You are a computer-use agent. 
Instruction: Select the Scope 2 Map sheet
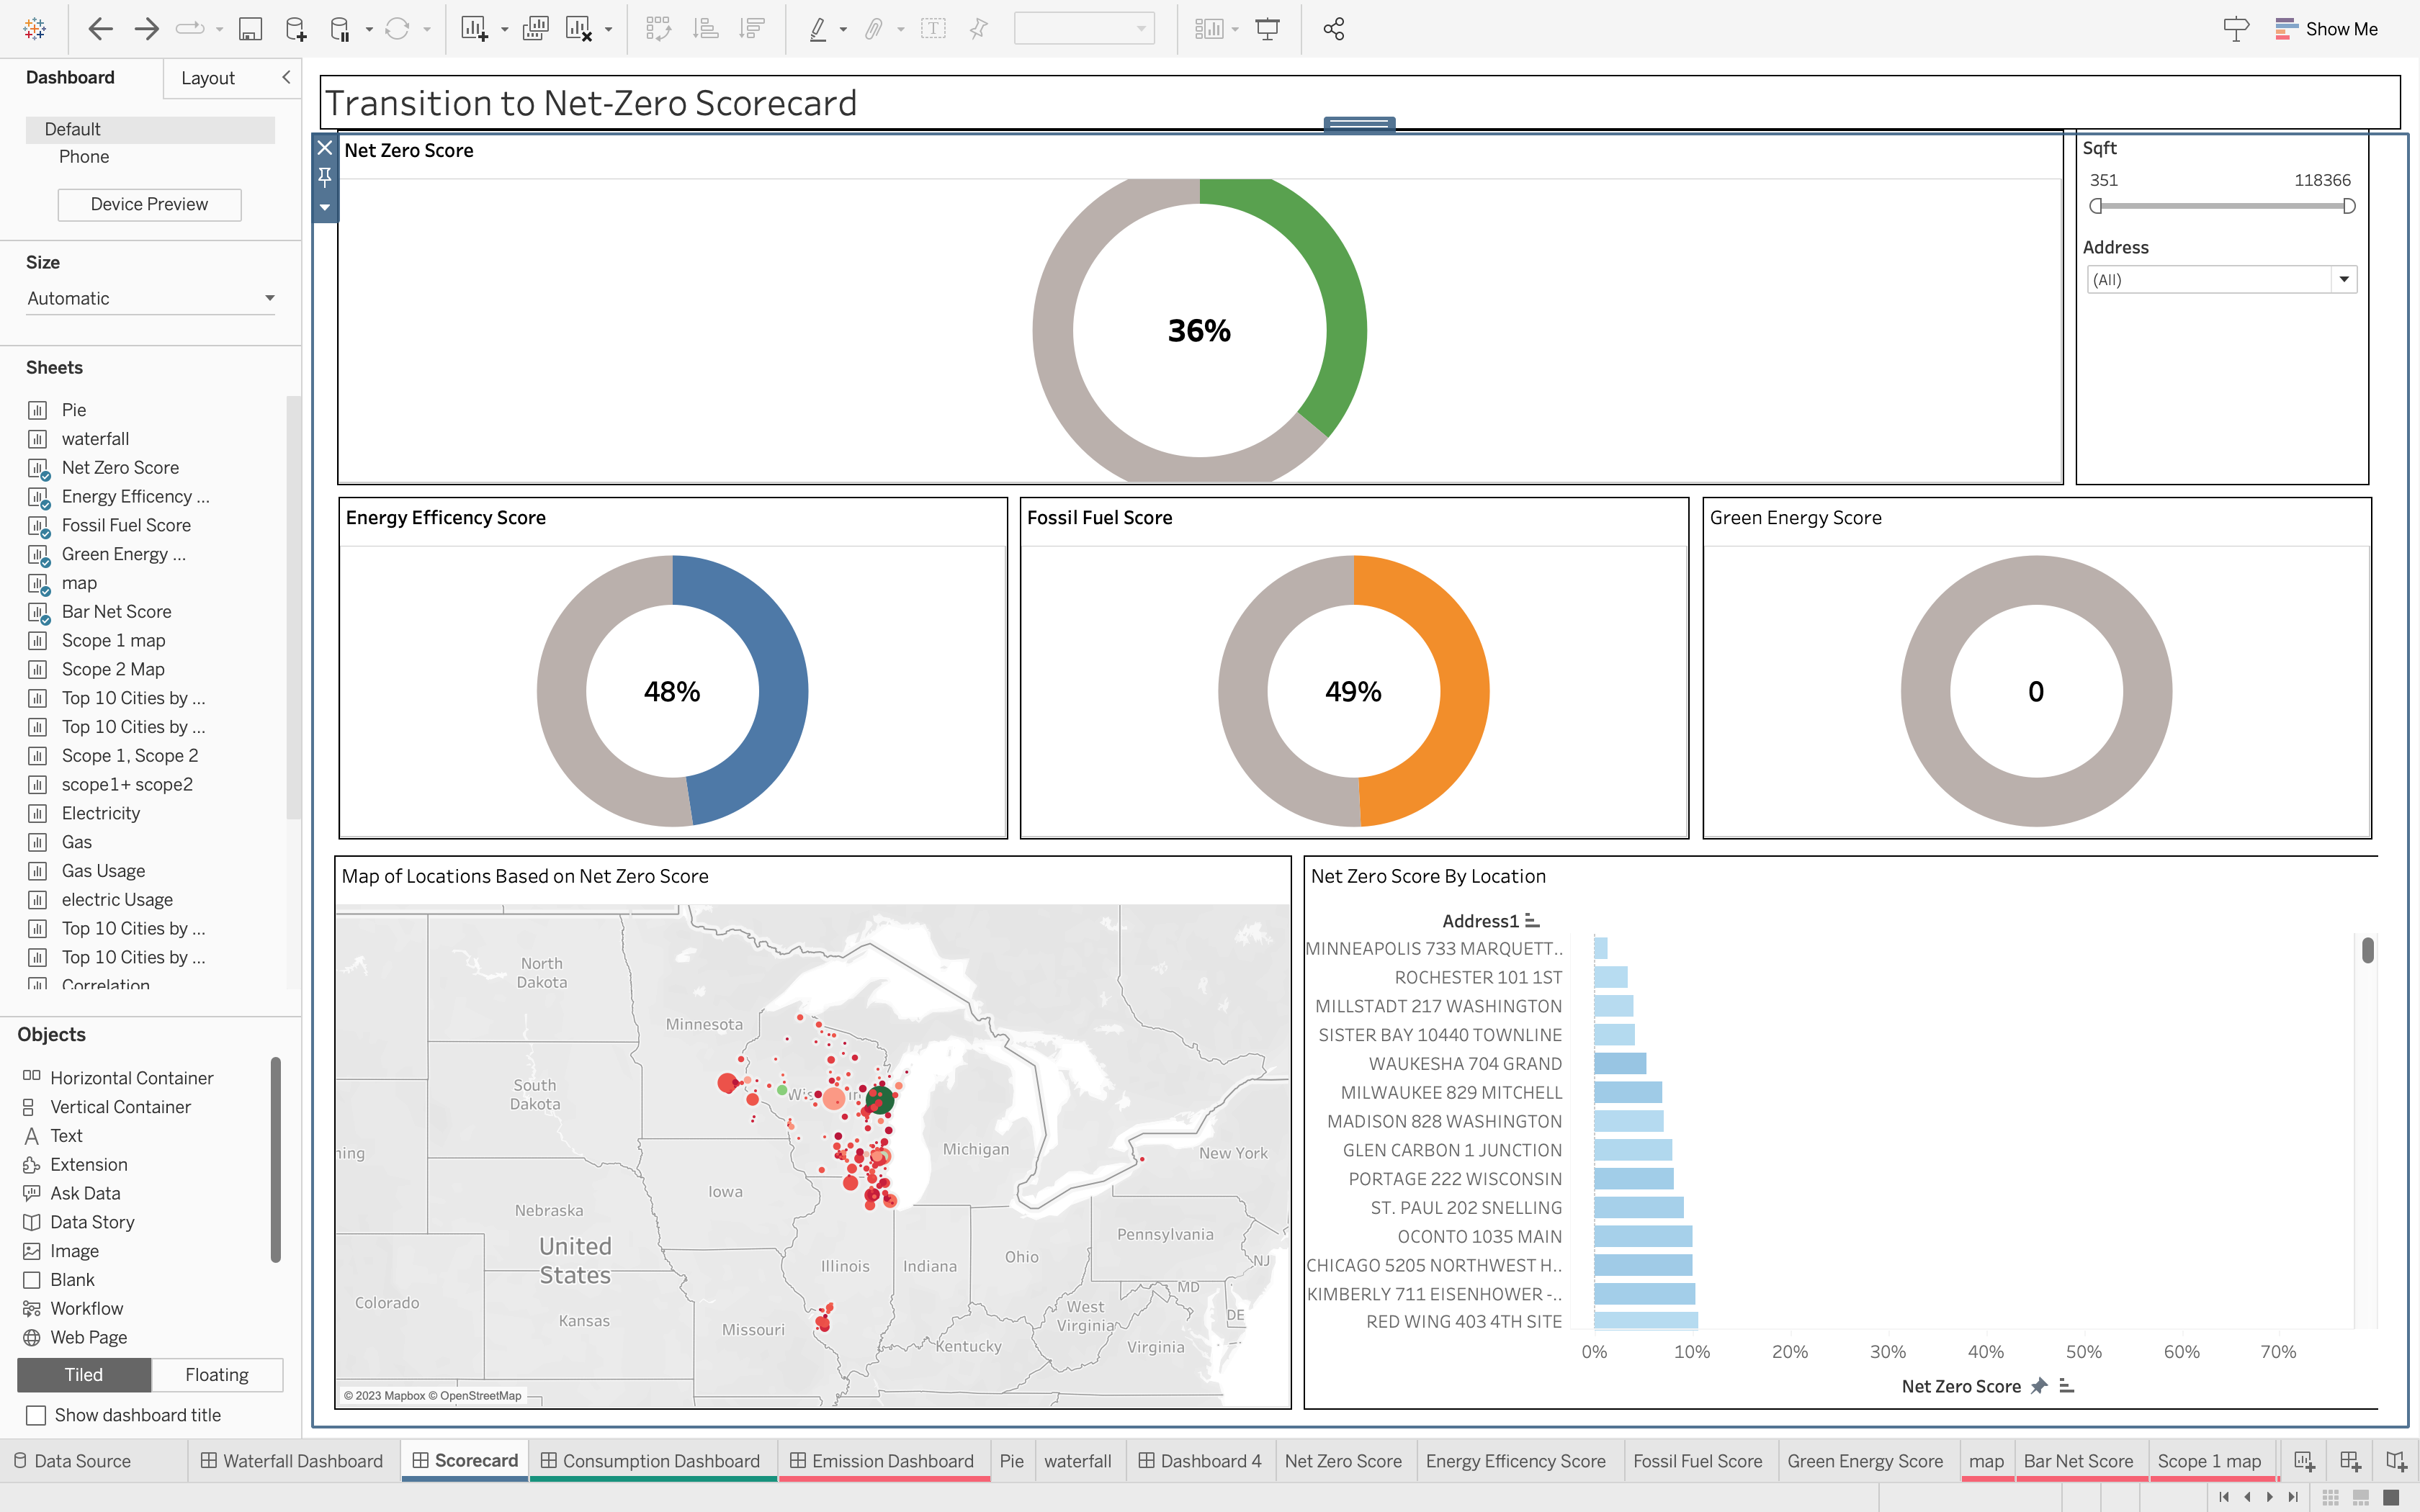(x=112, y=668)
